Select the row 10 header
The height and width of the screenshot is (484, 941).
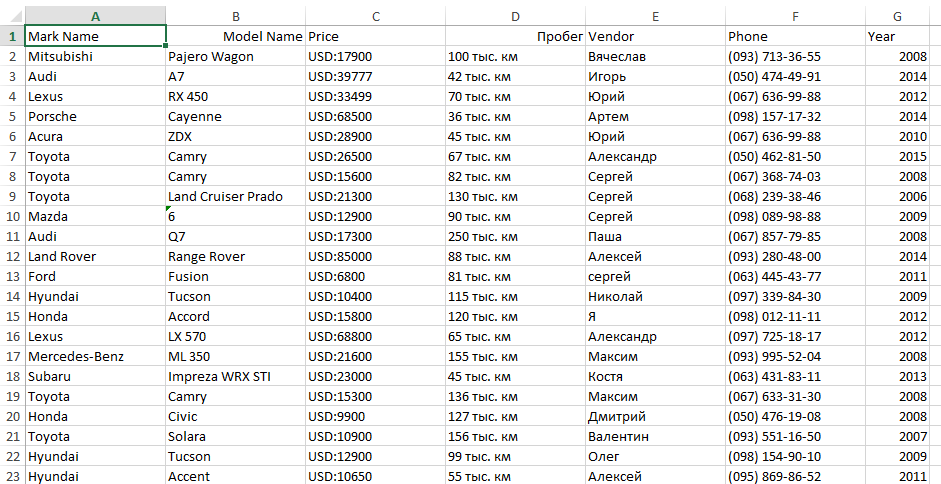(11, 216)
